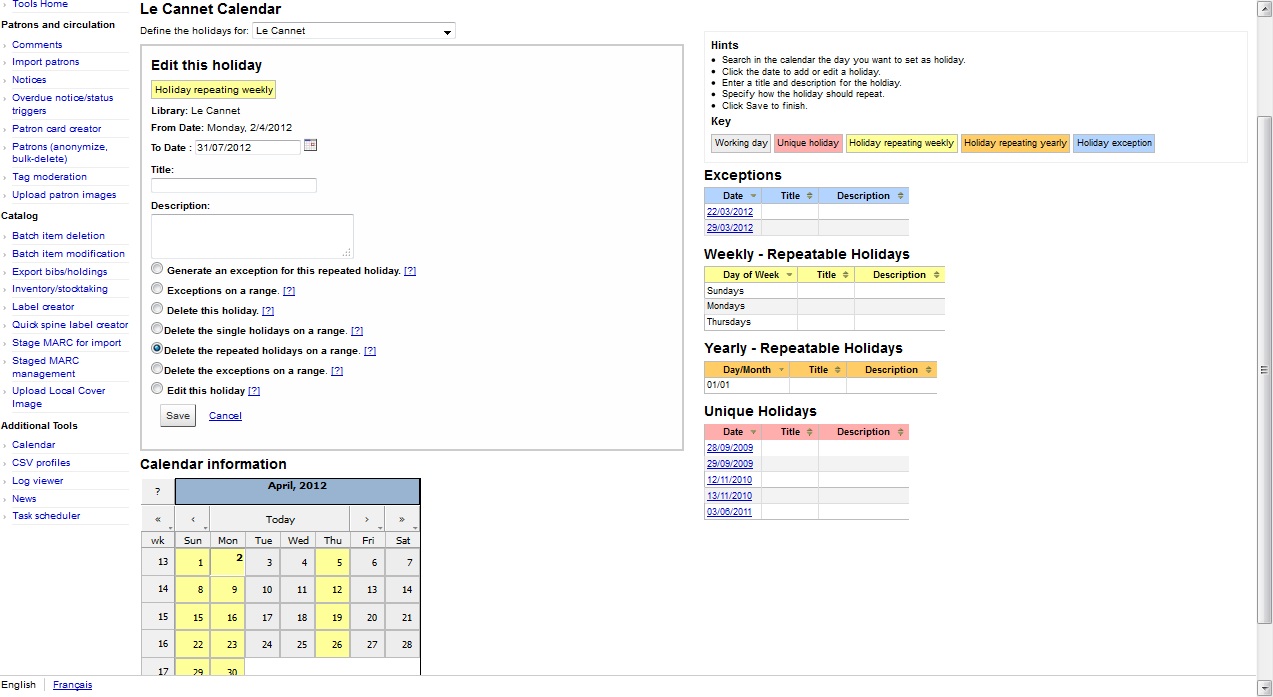Viewport: 1273px width, 697px height.
Task: Click into the Title text field
Action: (234, 186)
